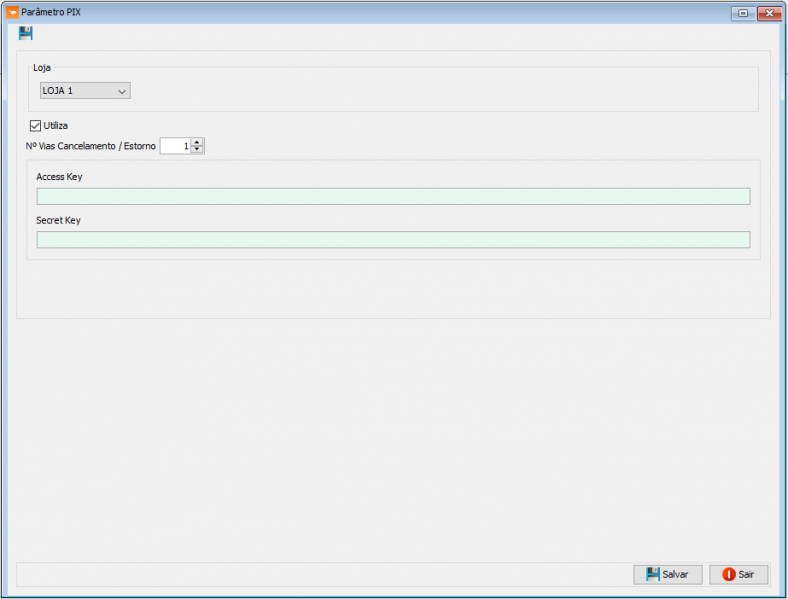
Task: Click the Parâmetro PIX window app icon
Action: coord(12,12)
